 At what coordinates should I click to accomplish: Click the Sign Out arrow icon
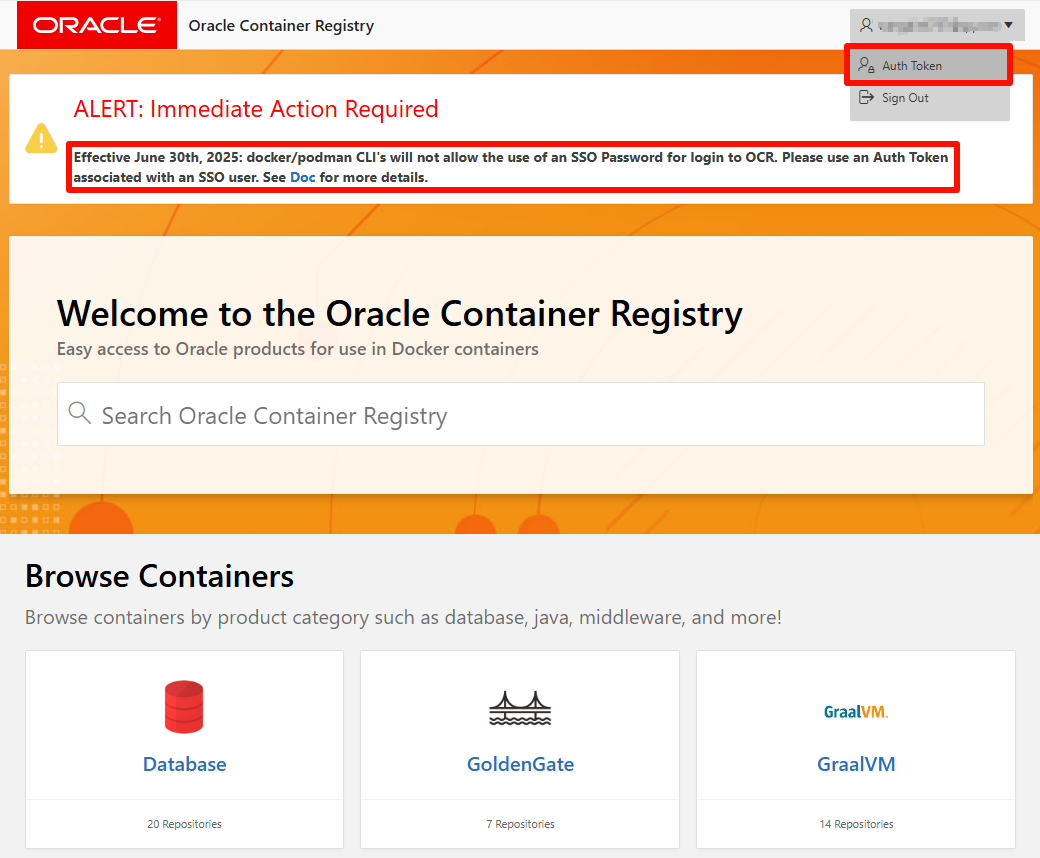867,98
